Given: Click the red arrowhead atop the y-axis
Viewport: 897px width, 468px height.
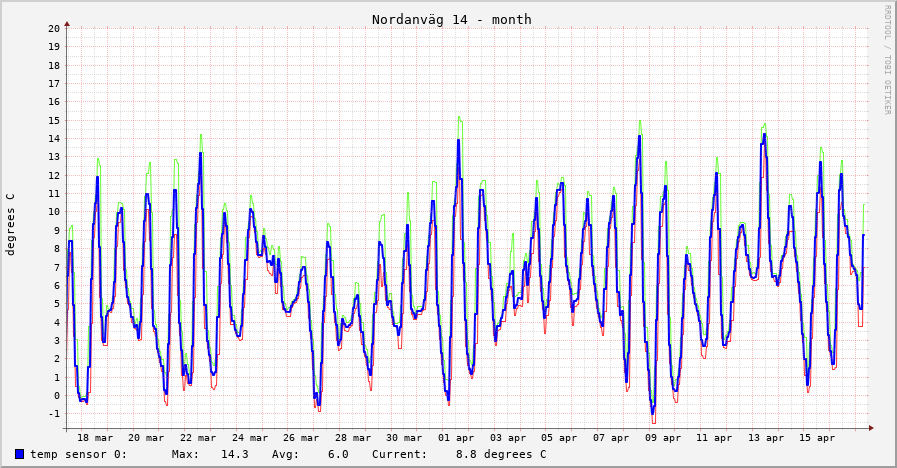Looking at the screenshot, I should tap(67, 22).
